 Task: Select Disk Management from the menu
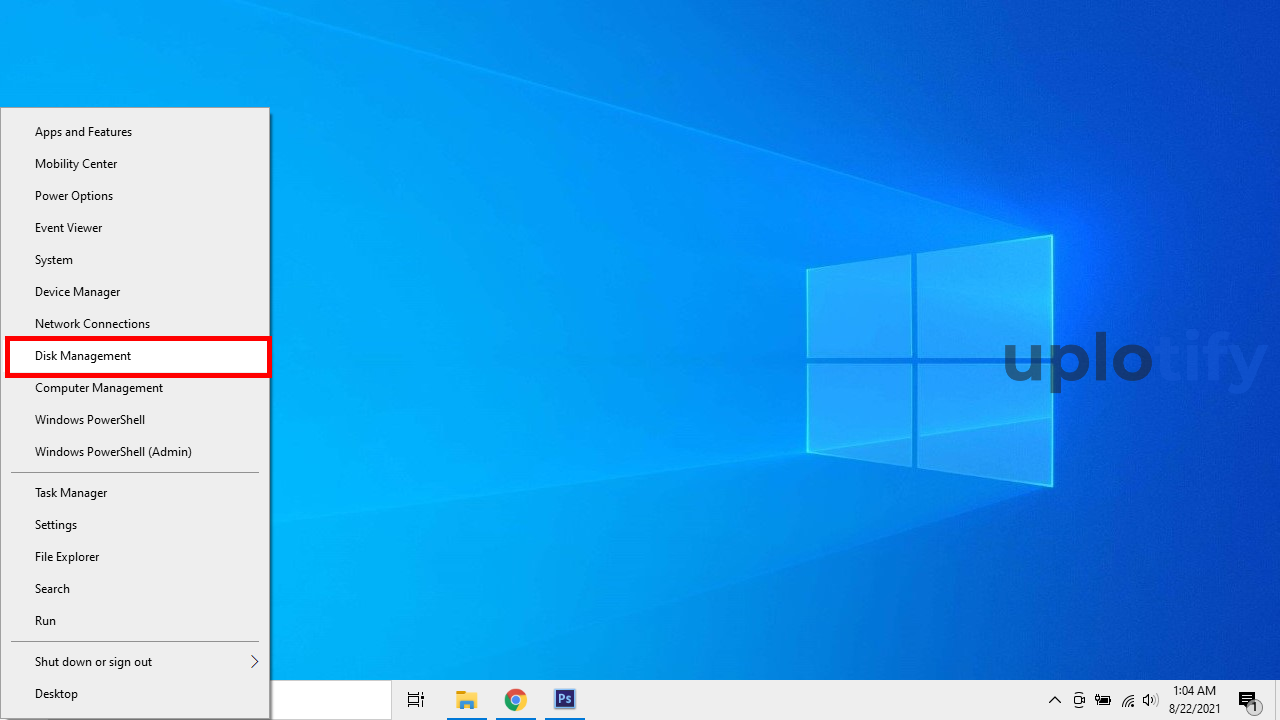(83, 356)
